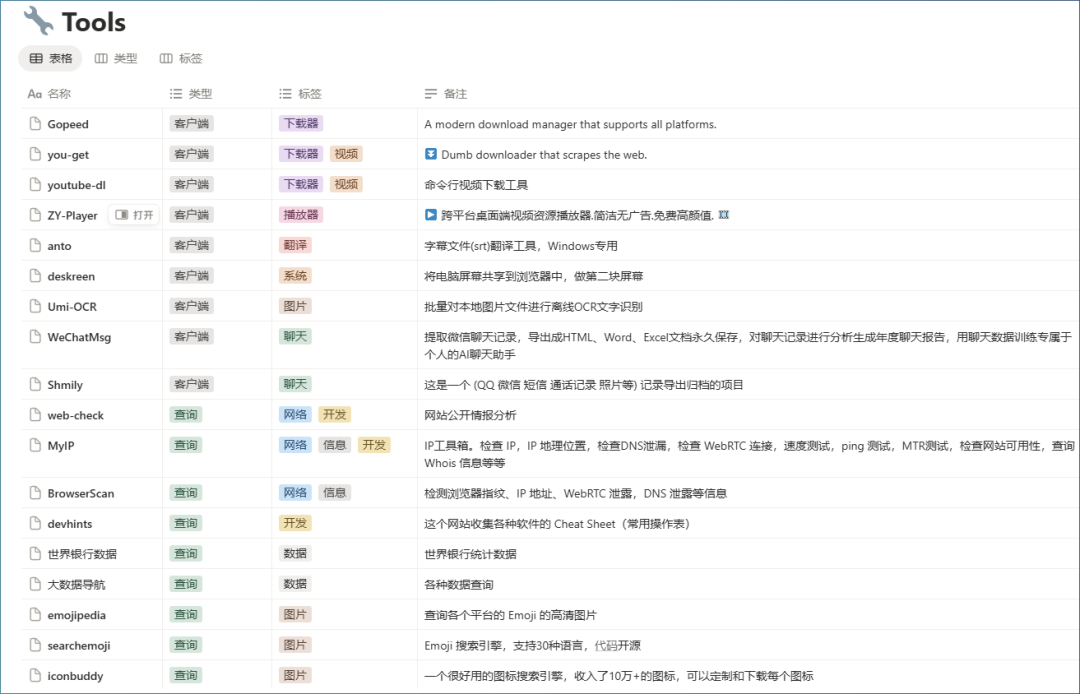Viewport: 1080px width, 694px height.
Task: Click the page icon next to 世界银行数据
Action: pyautogui.click(x=37, y=553)
